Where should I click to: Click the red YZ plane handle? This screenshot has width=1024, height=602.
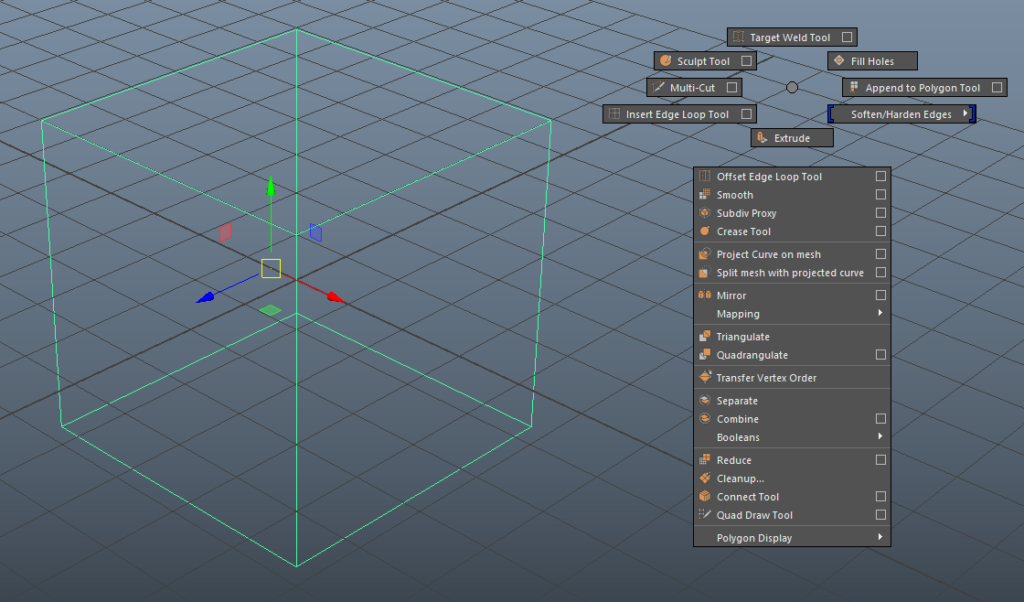coord(225,232)
